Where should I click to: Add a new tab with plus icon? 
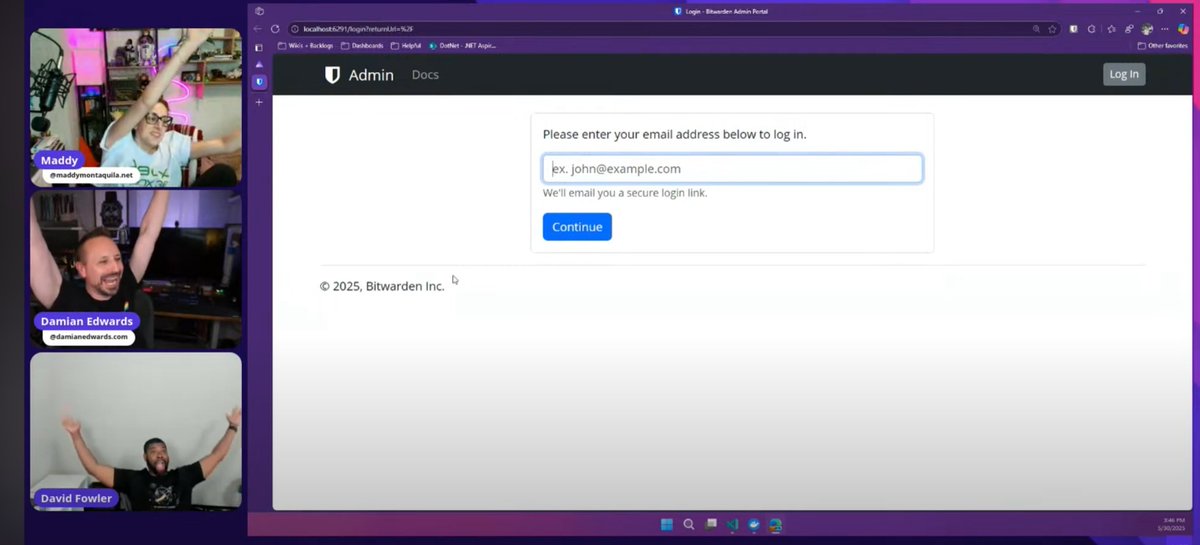(x=259, y=102)
